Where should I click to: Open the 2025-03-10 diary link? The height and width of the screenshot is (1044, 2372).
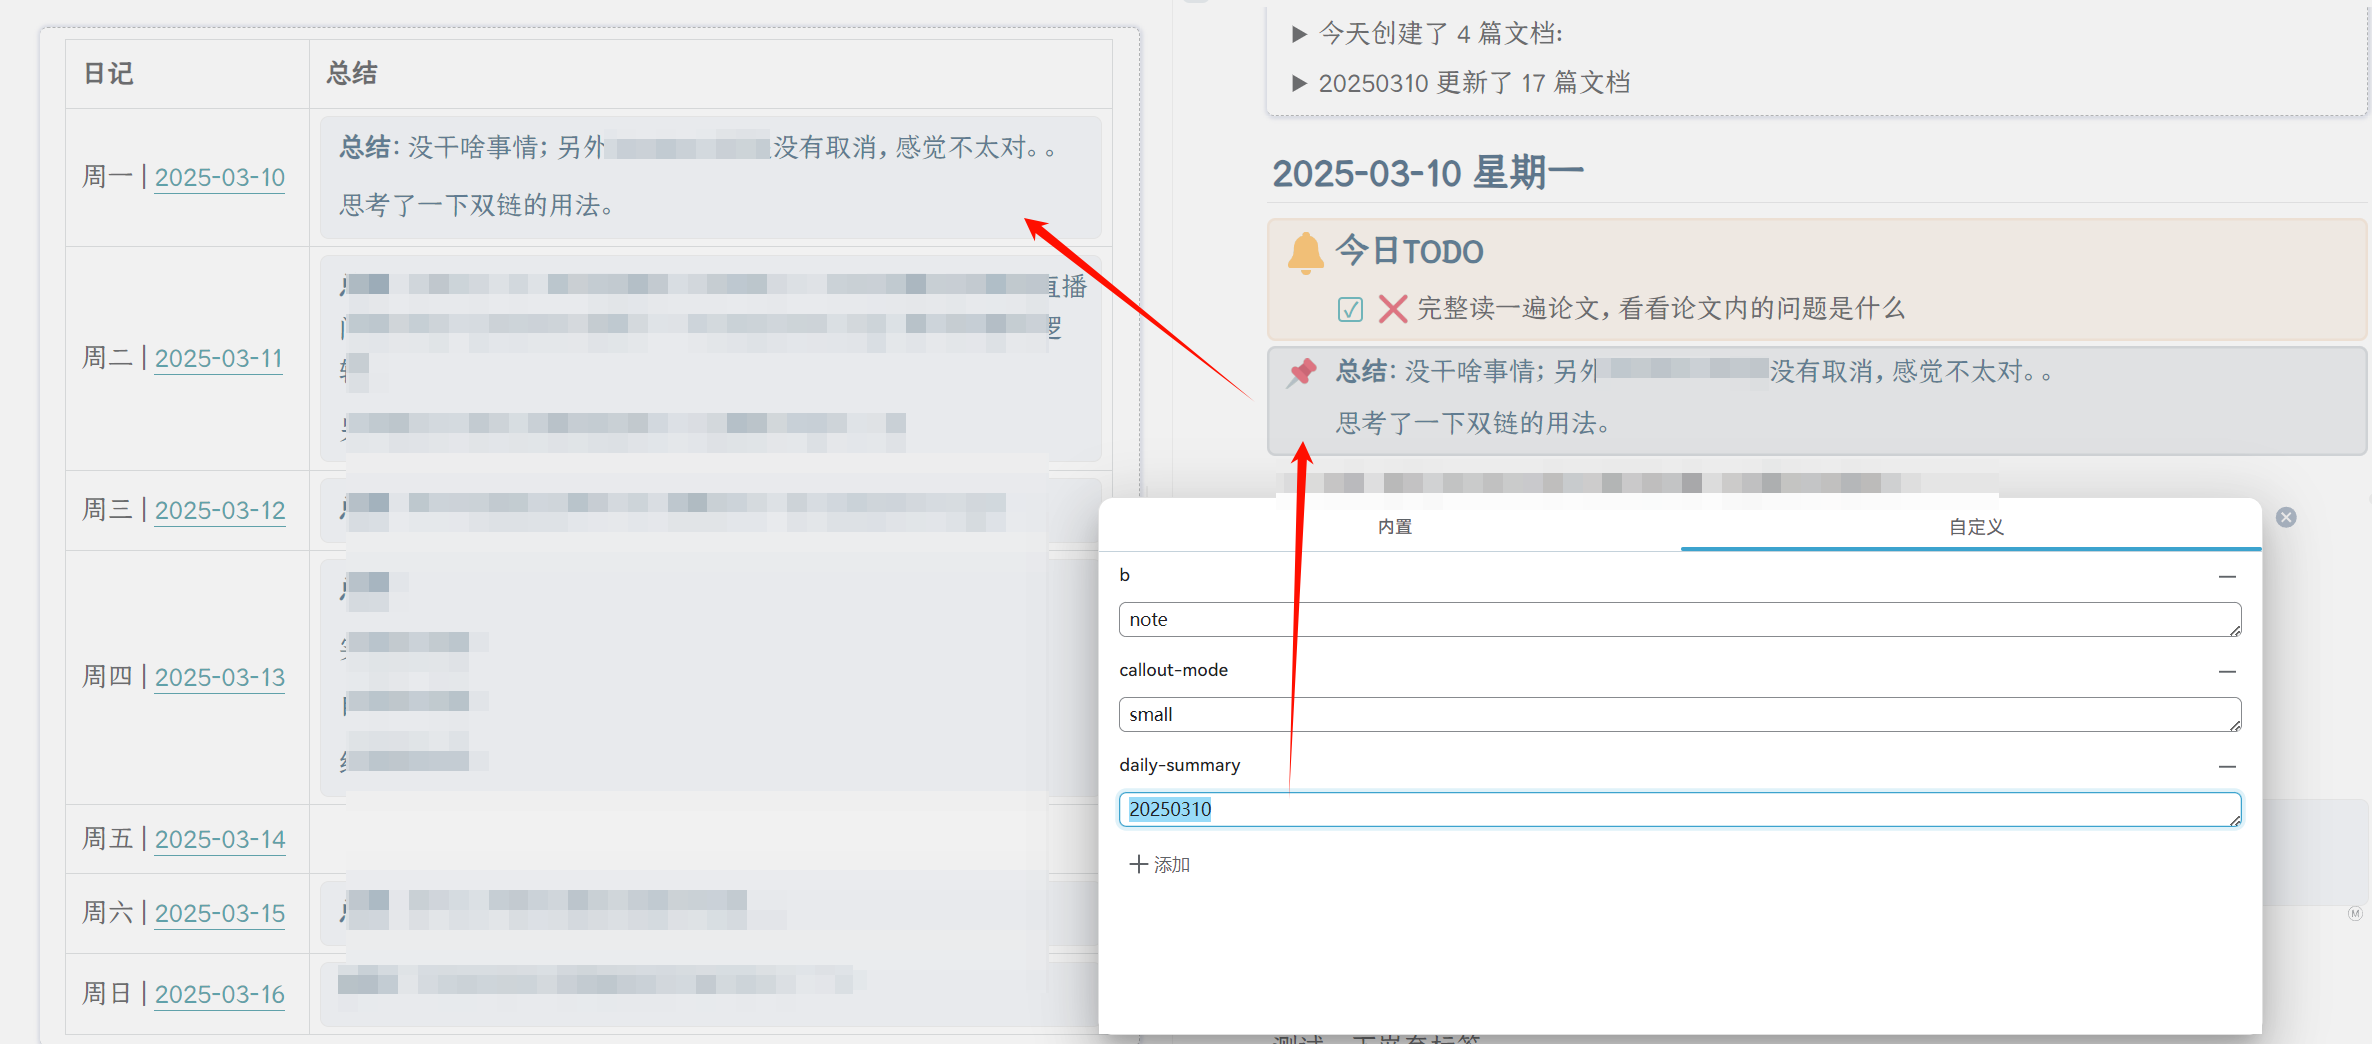pyautogui.click(x=219, y=177)
